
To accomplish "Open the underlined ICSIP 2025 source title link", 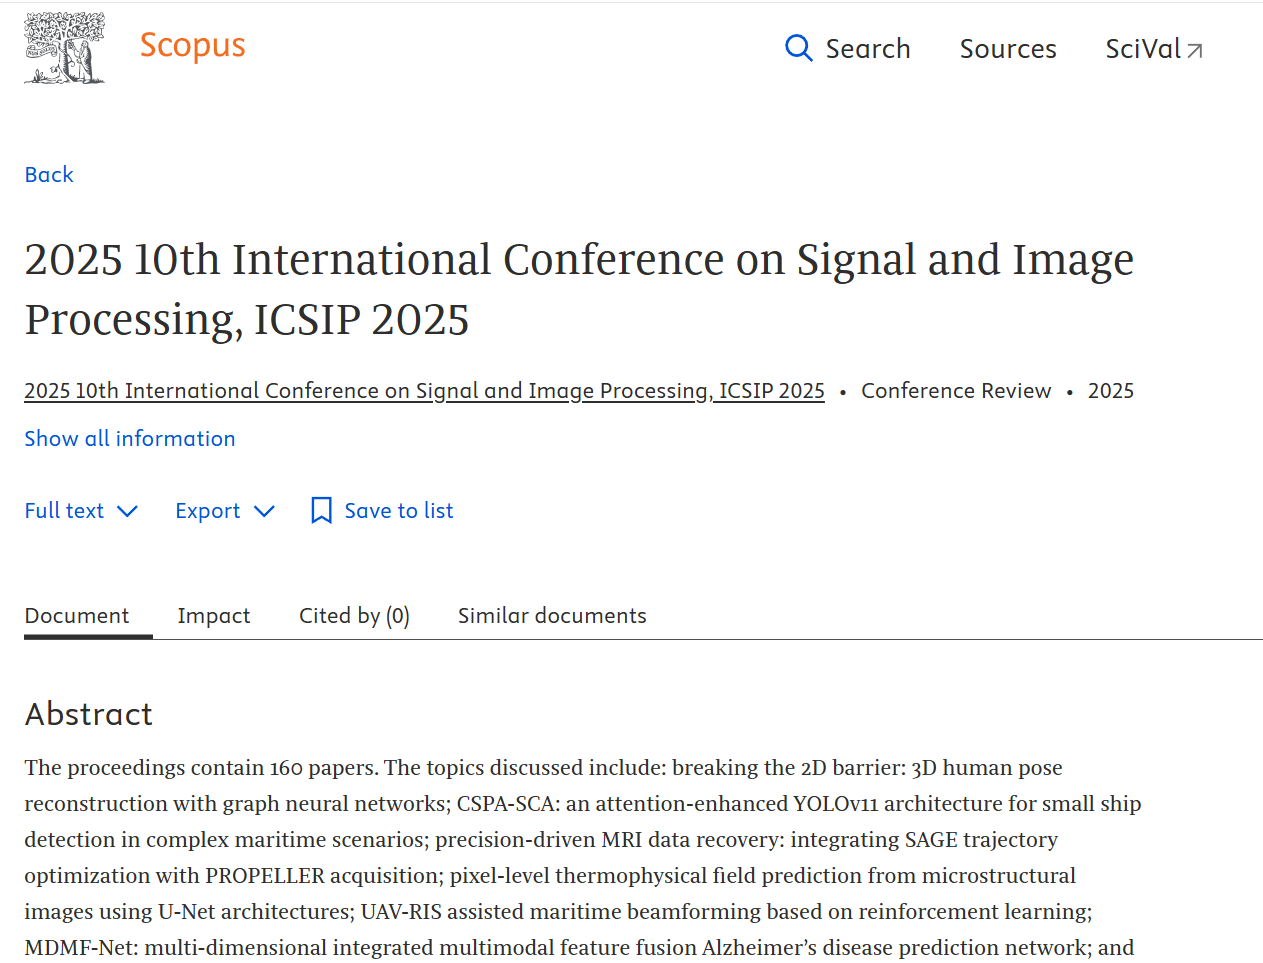I will click(424, 391).
